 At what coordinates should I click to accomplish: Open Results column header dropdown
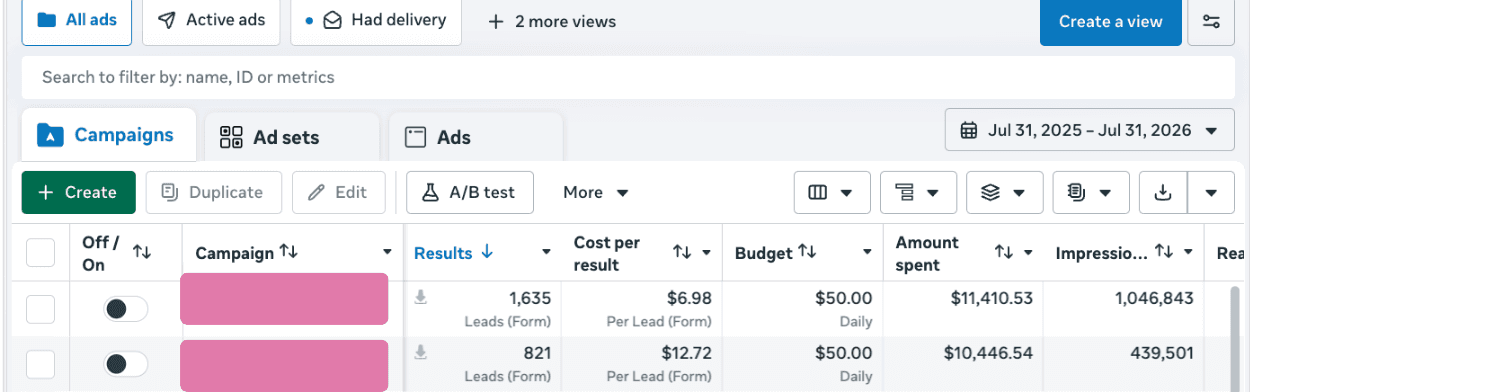[547, 253]
